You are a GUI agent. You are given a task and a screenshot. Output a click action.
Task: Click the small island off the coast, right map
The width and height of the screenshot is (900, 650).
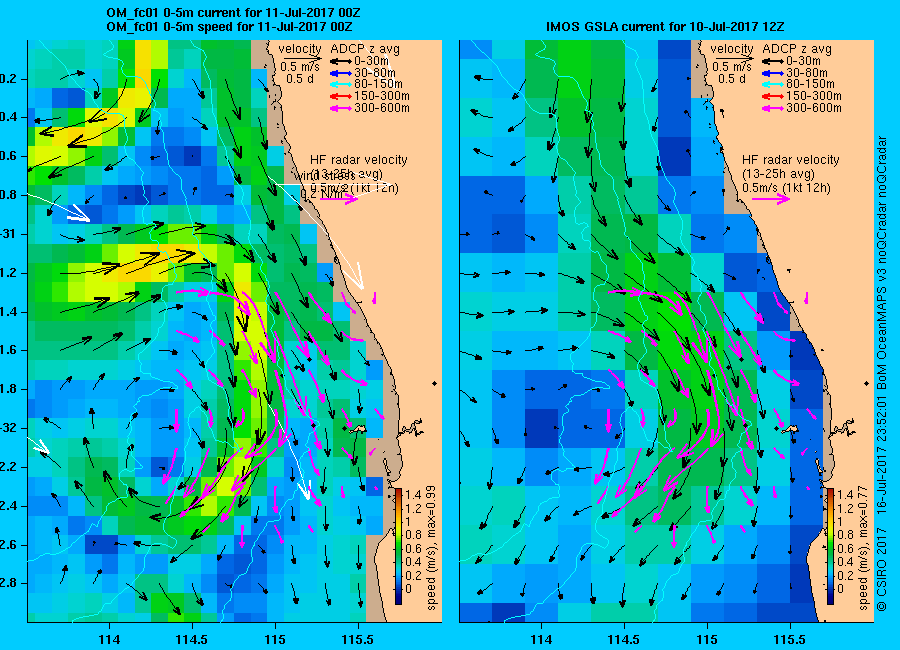[x=791, y=429]
